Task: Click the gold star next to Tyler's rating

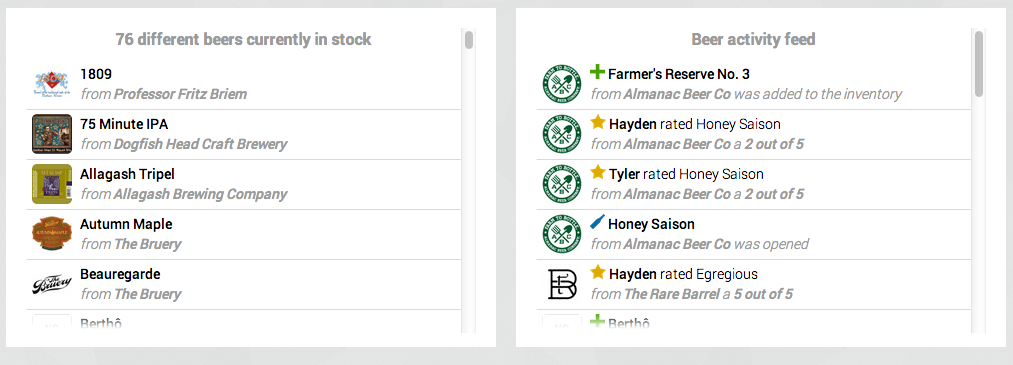Action: click(598, 172)
